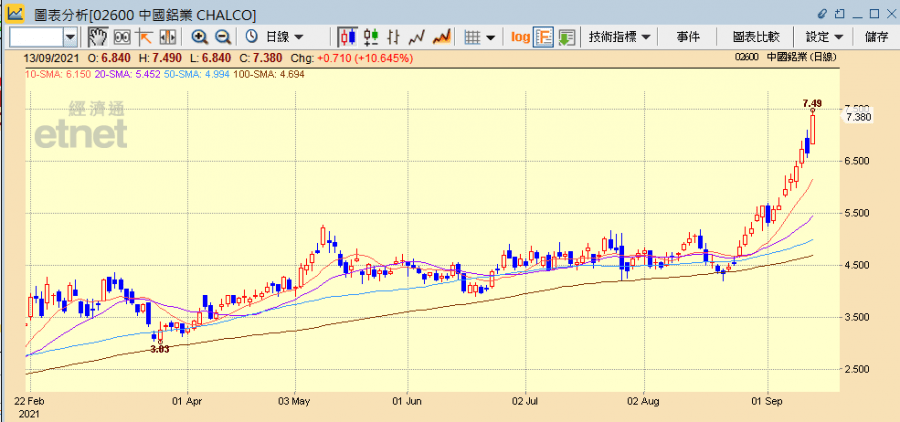The height and width of the screenshot is (422, 900).
Task: Click the zoom out magnifier icon
Action: click(222, 37)
